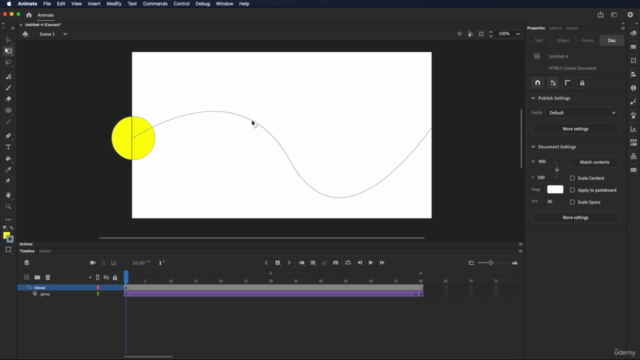Screen dimensions: 640x360
Task: Click the Insert Keyframe button in timeline
Action: click(278, 263)
